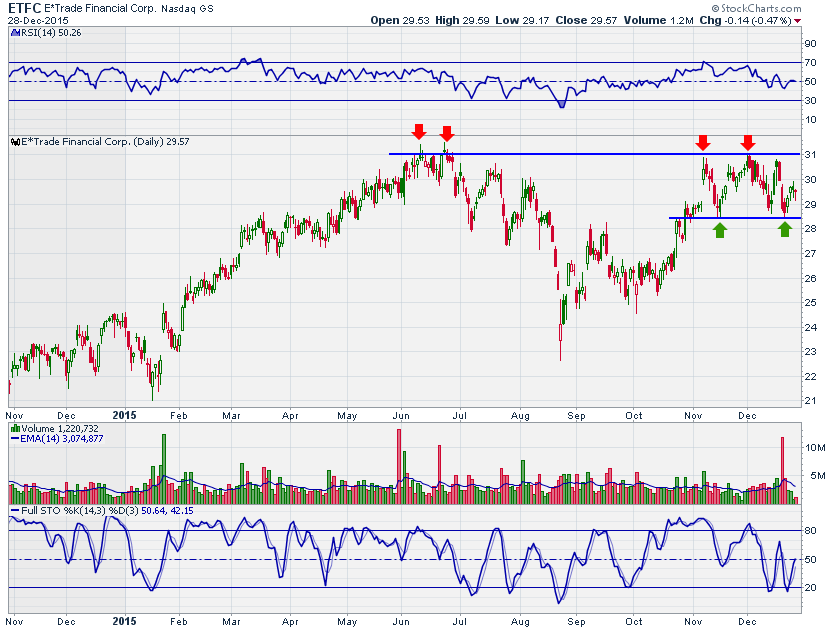Click the candlestick icon beside E*Trade Daily label

[x=15, y=142]
